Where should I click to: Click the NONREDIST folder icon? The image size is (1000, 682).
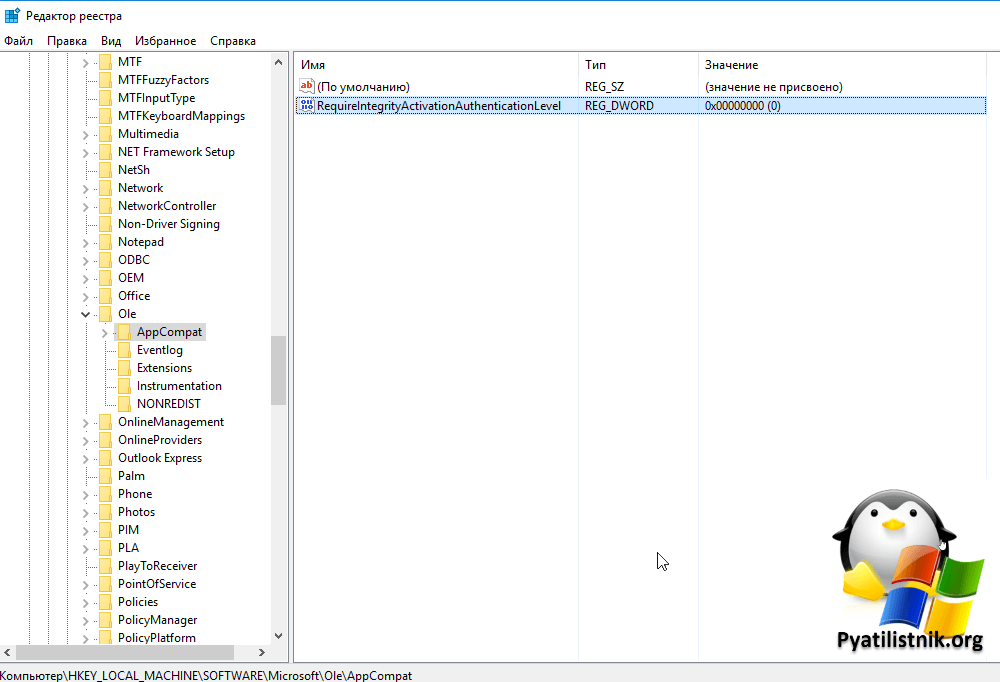coord(124,404)
